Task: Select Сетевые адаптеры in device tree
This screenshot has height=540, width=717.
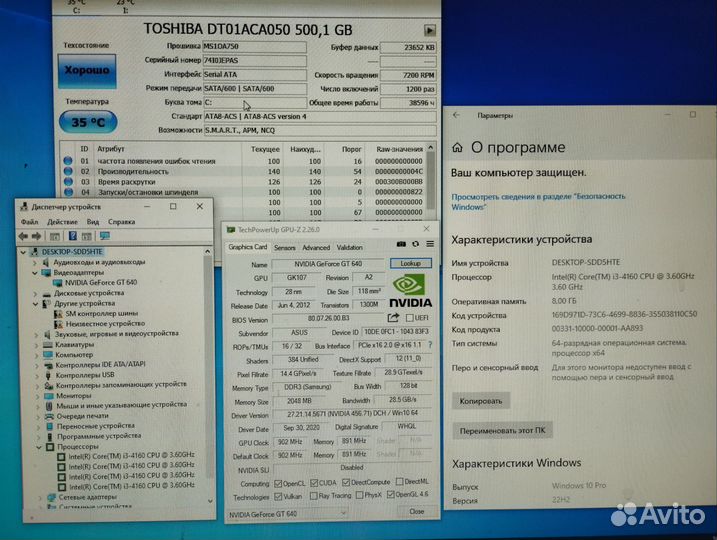Action: click(x=87, y=497)
